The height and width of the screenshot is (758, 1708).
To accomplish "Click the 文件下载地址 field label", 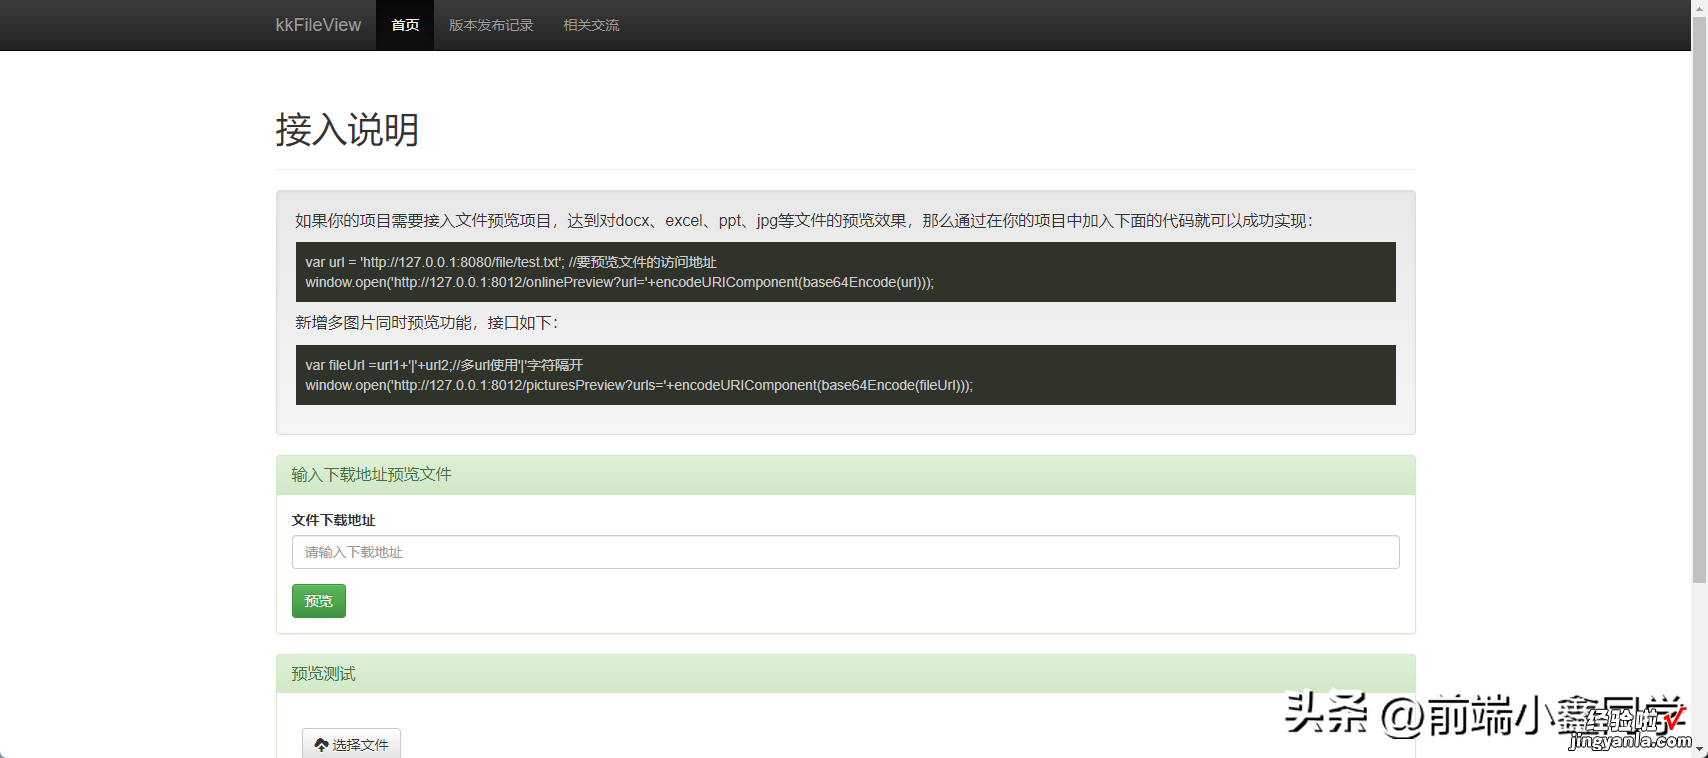I will pos(333,520).
